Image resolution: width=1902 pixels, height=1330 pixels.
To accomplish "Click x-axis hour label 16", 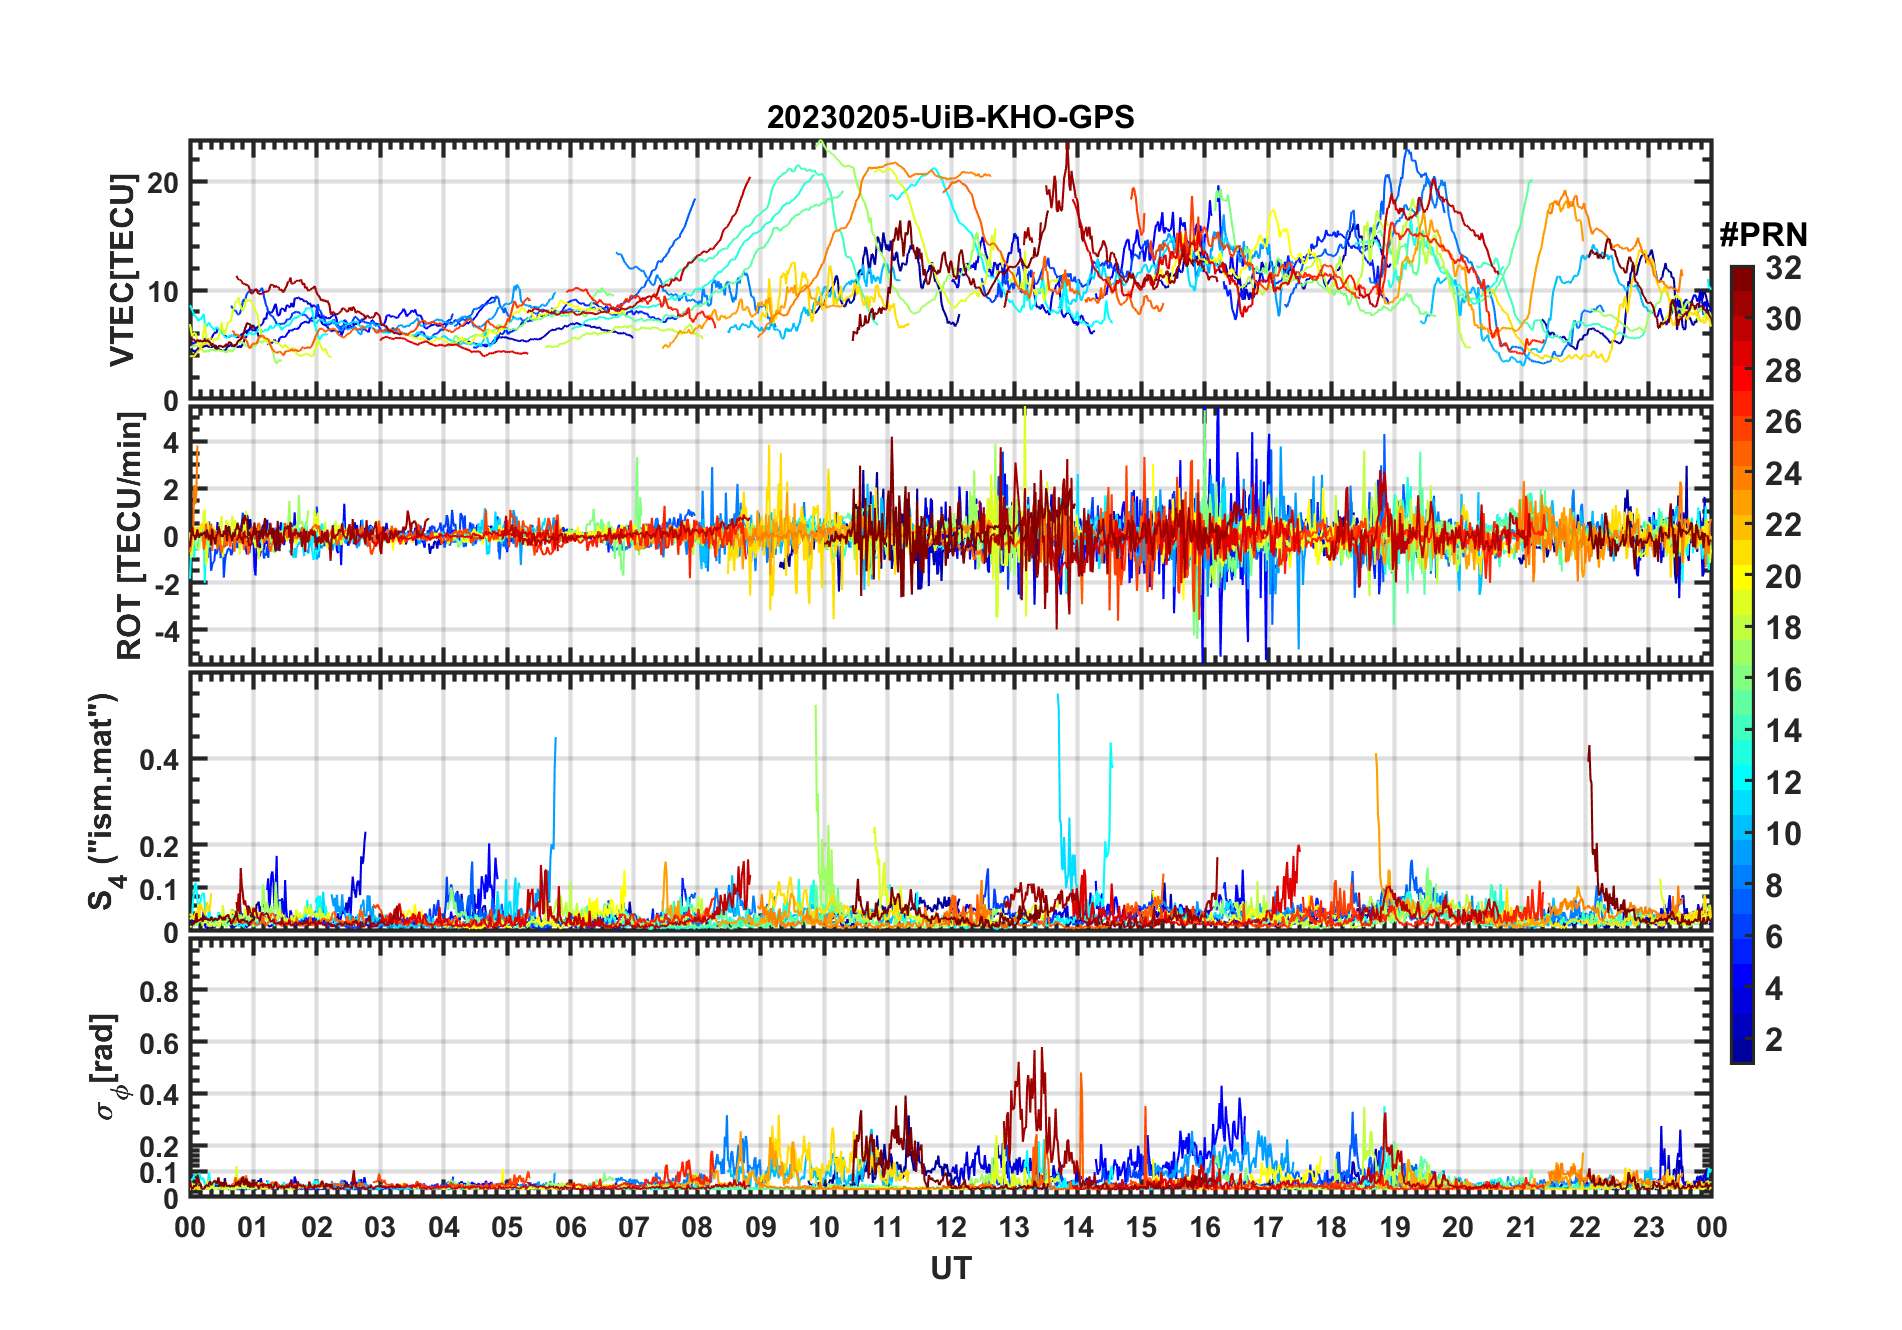I will (x=1205, y=1227).
